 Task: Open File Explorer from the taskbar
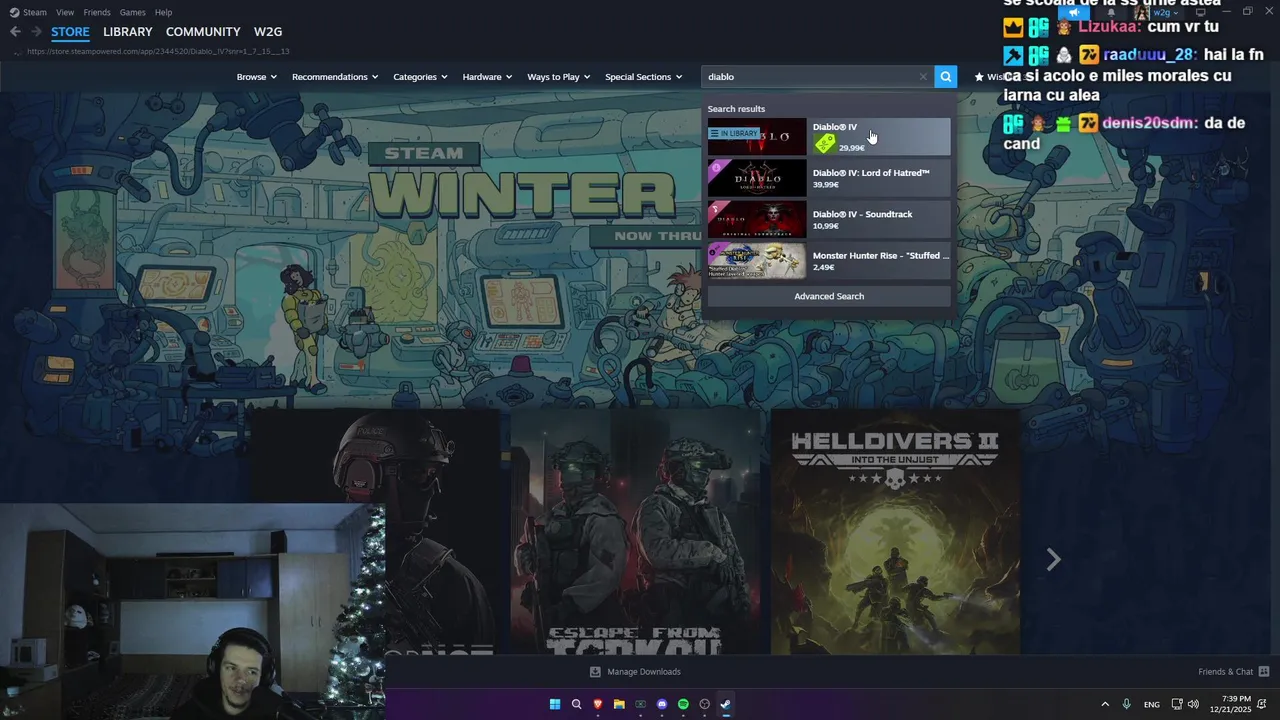point(619,704)
